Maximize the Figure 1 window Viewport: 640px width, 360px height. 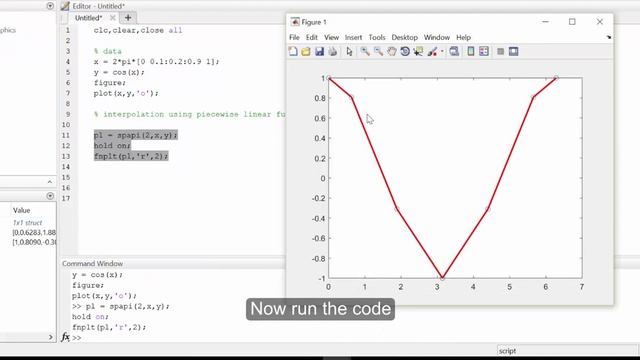coord(572,22)
